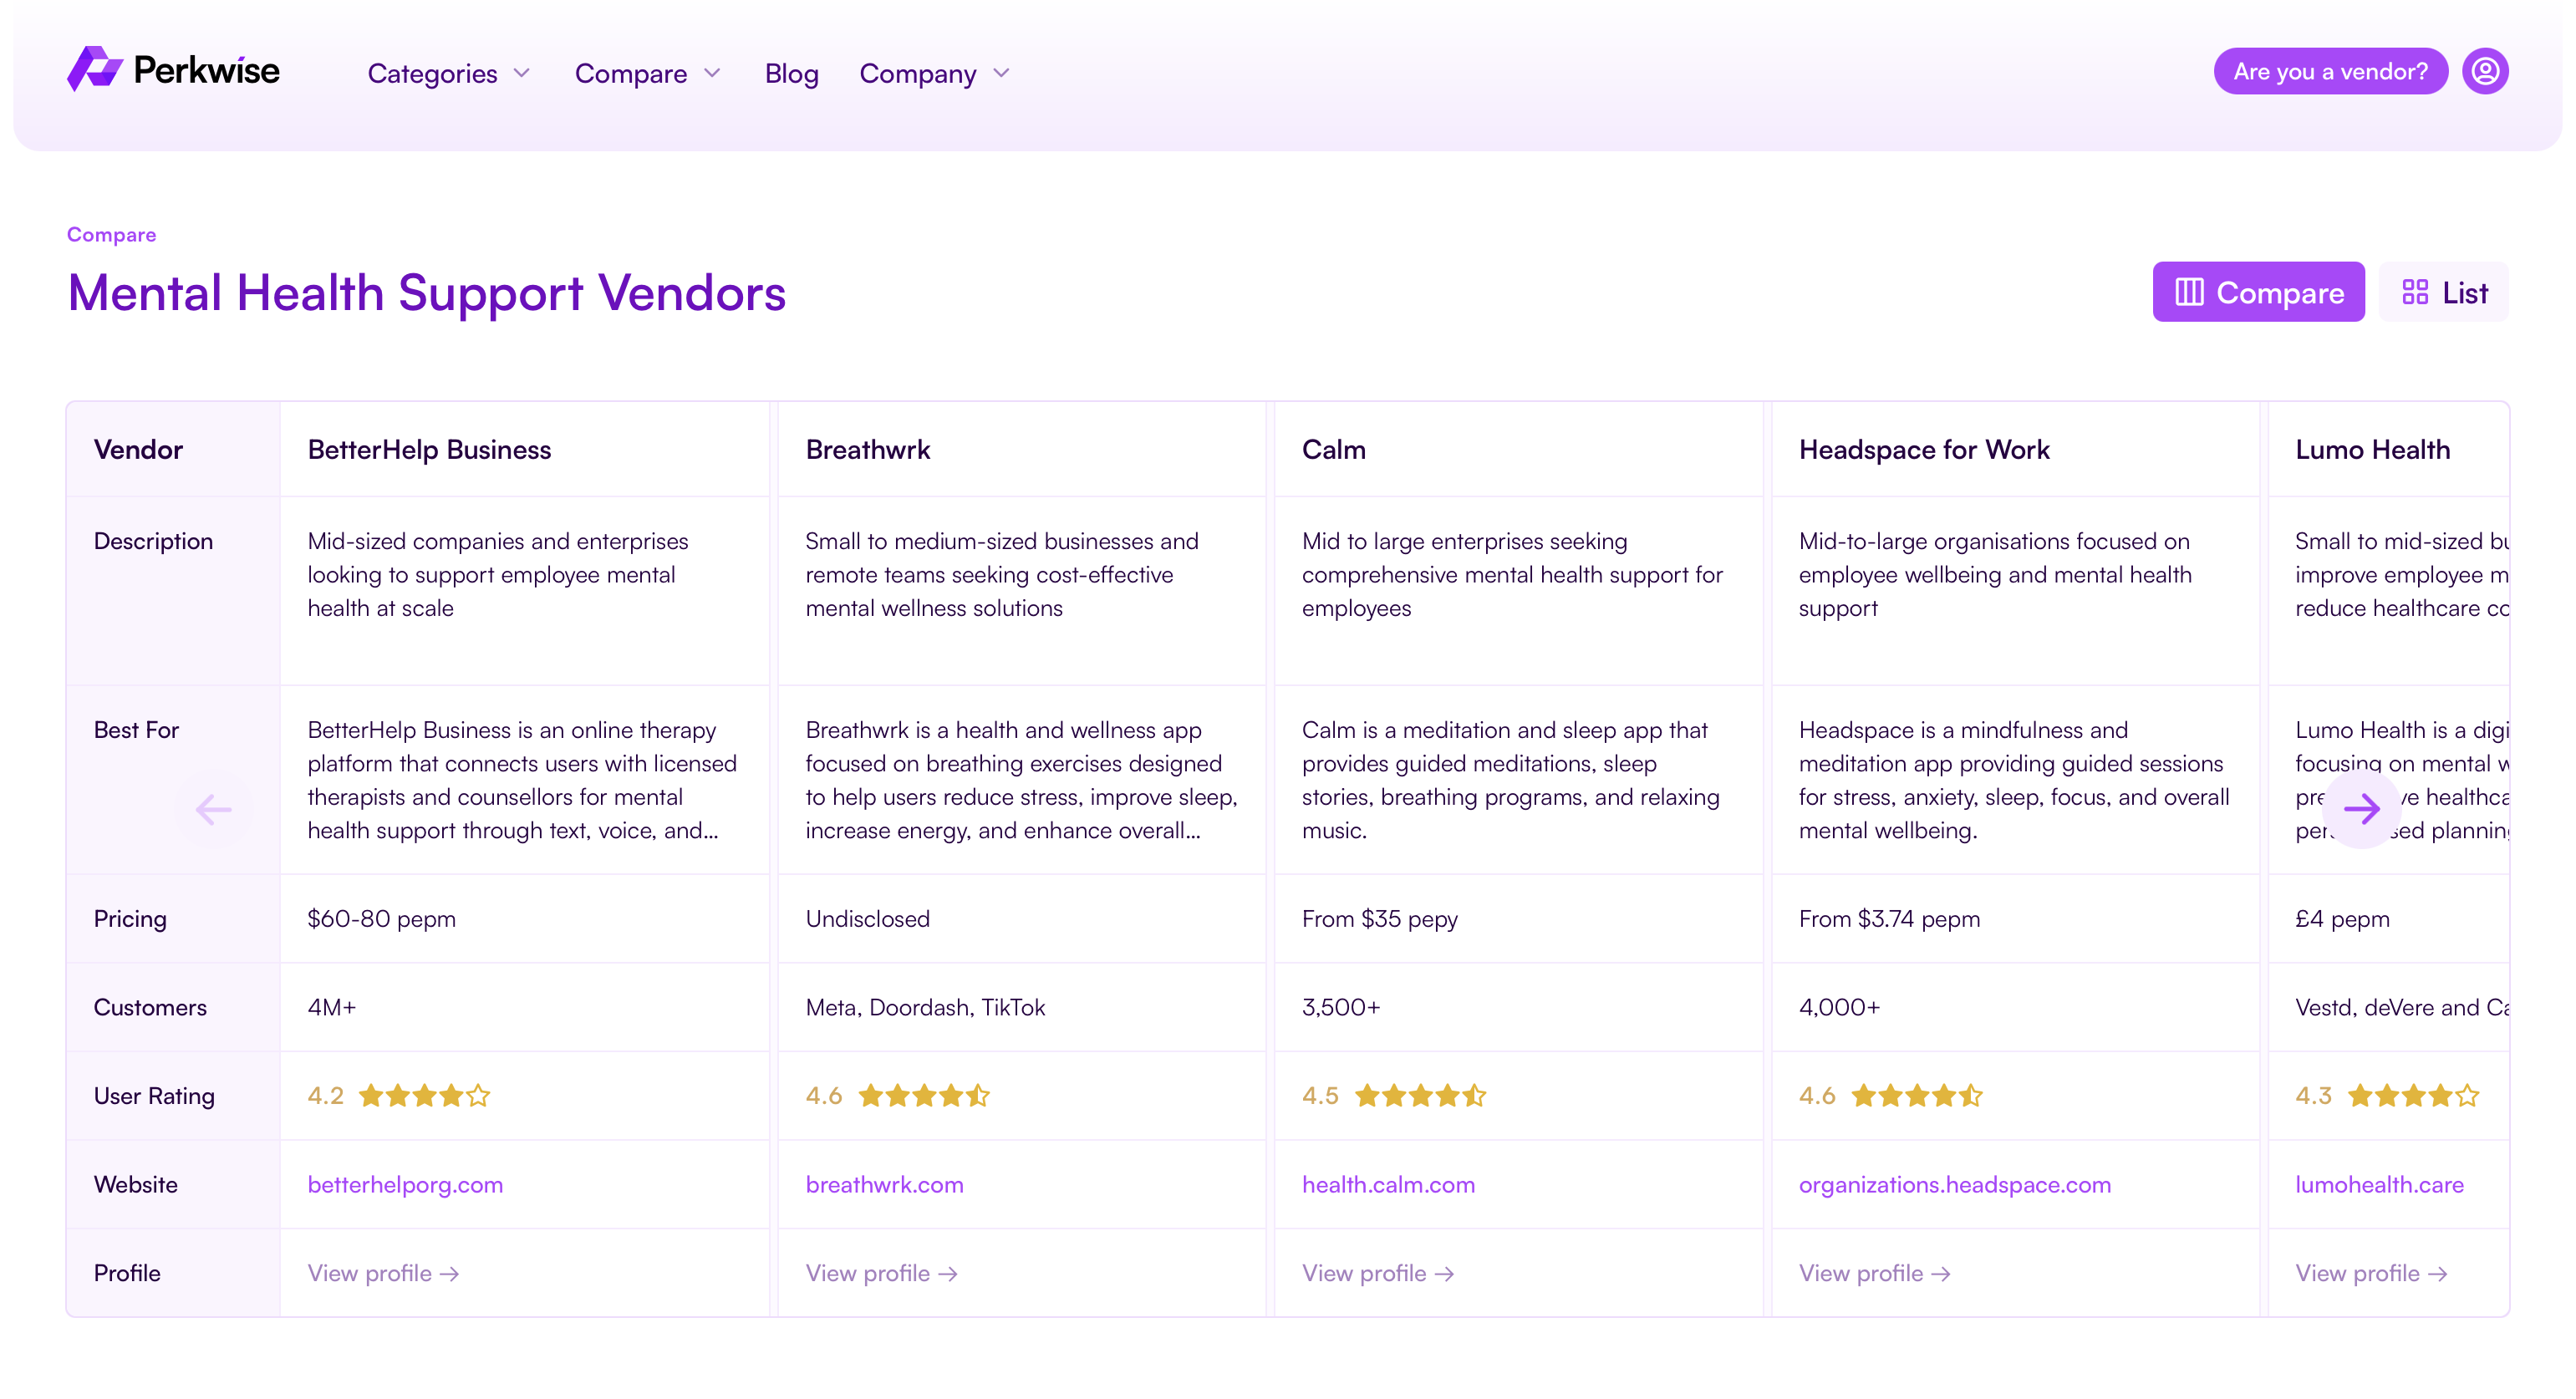
Task: View profile for Calm
Action: point(1377,1273)
